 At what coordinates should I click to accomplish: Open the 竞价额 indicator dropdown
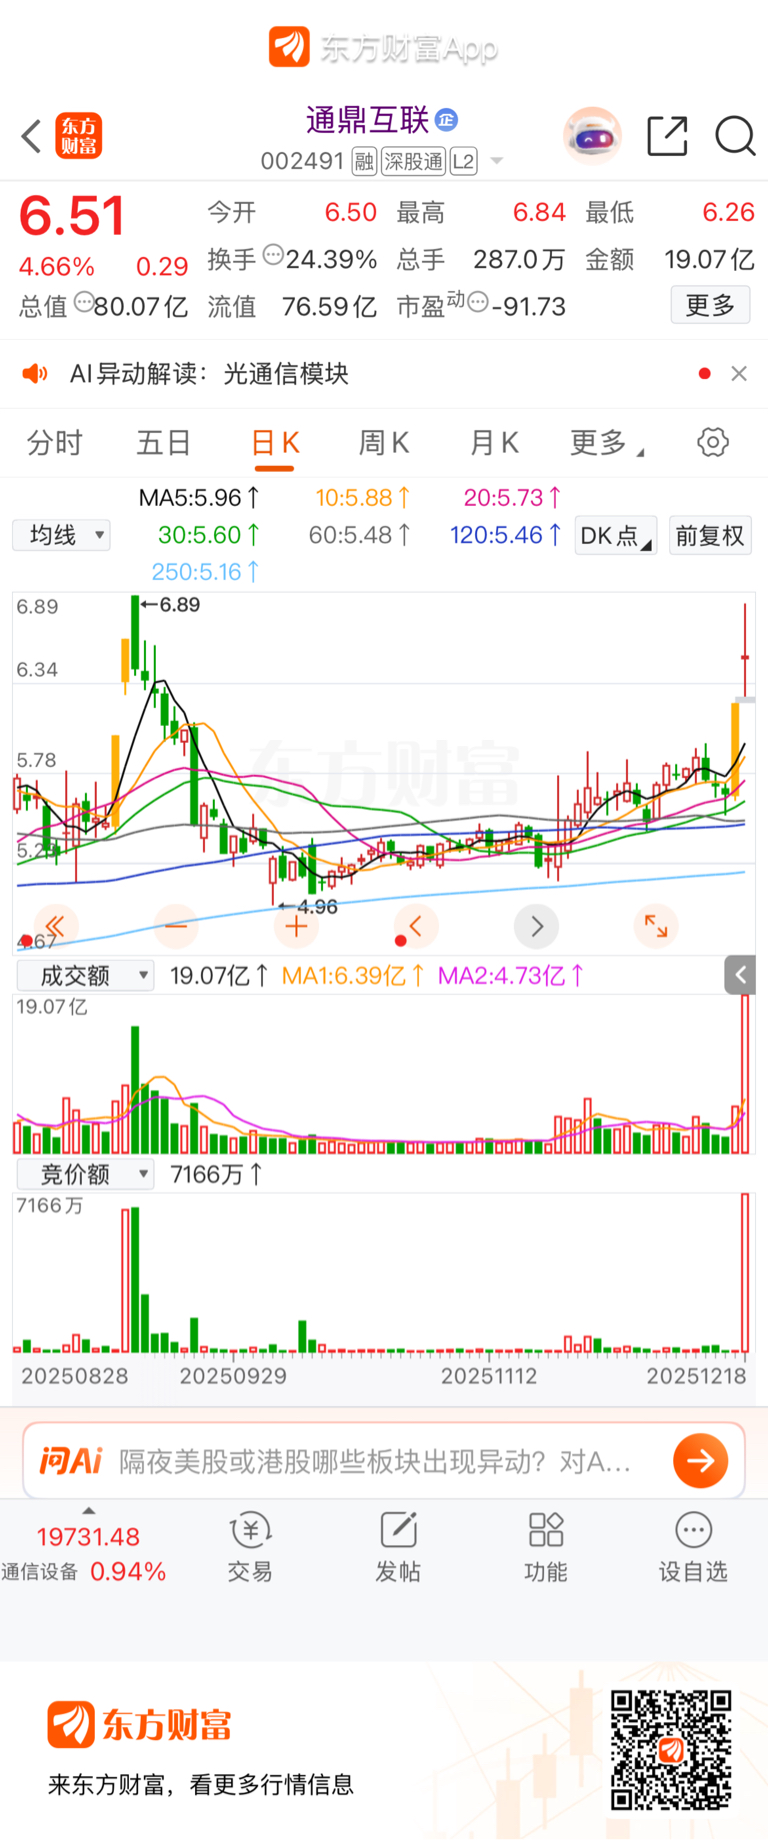pos(84,1174)
